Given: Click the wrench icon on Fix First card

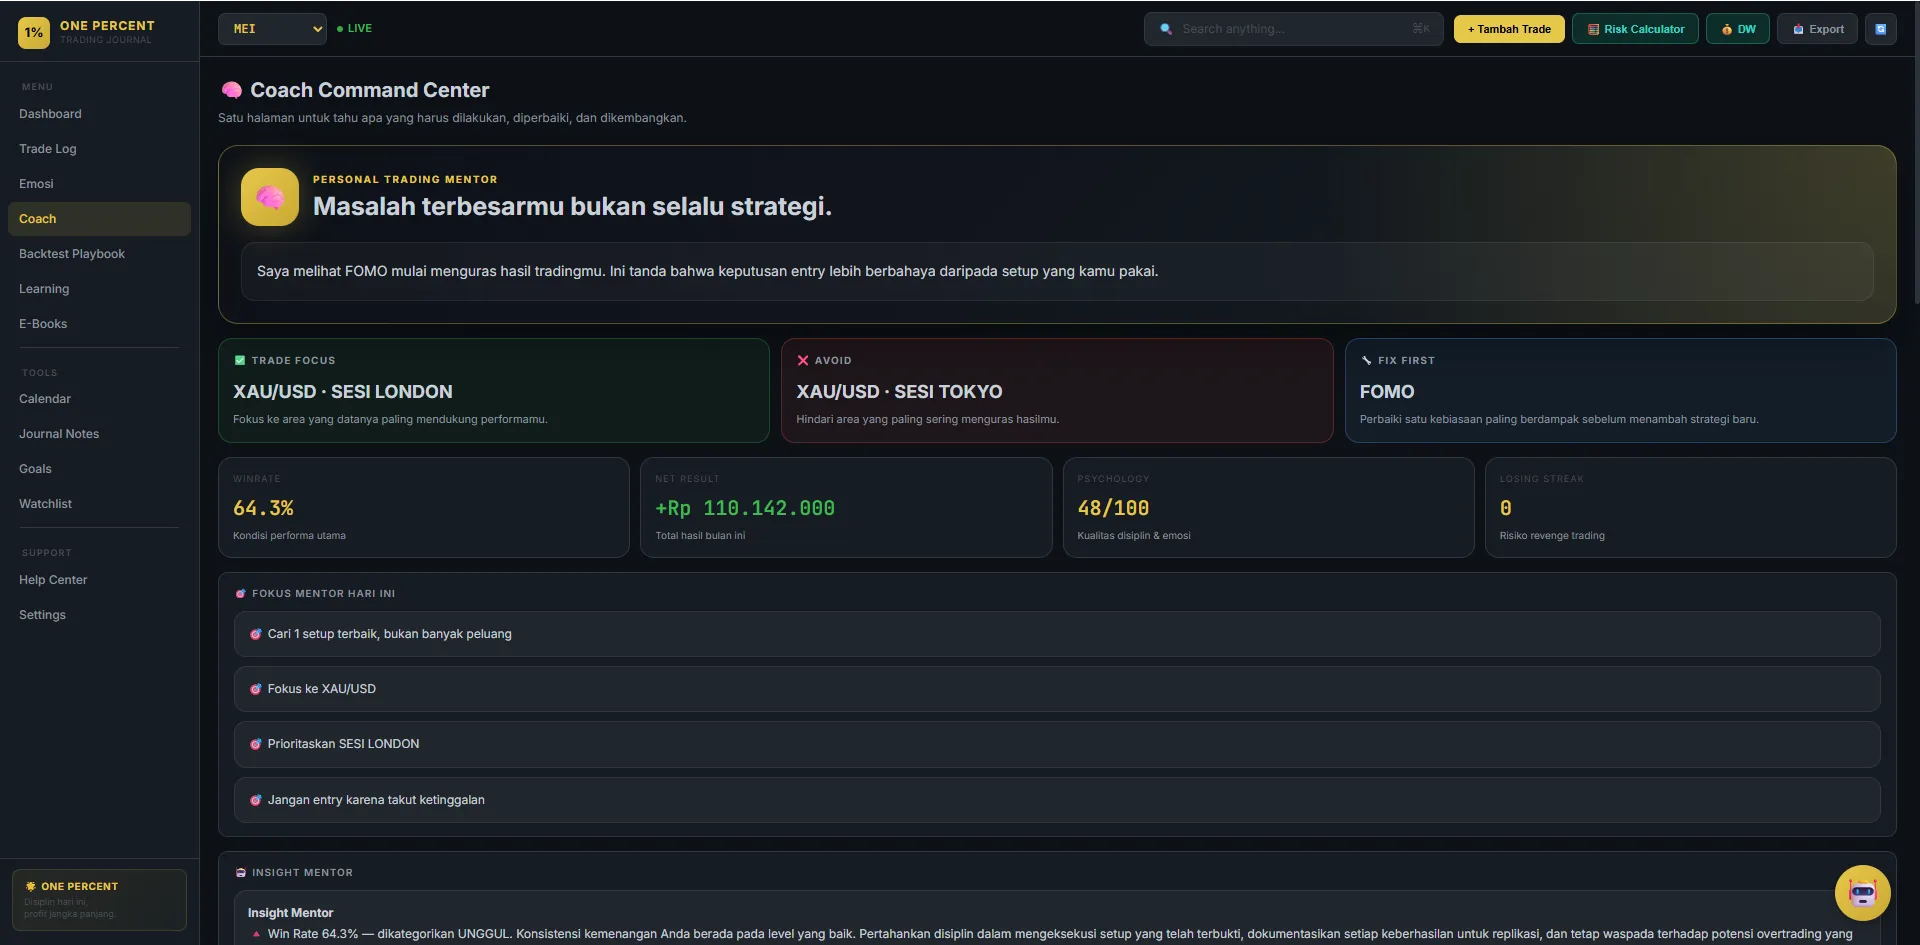Looking at the screenshot, I should tap(1366, 360).
